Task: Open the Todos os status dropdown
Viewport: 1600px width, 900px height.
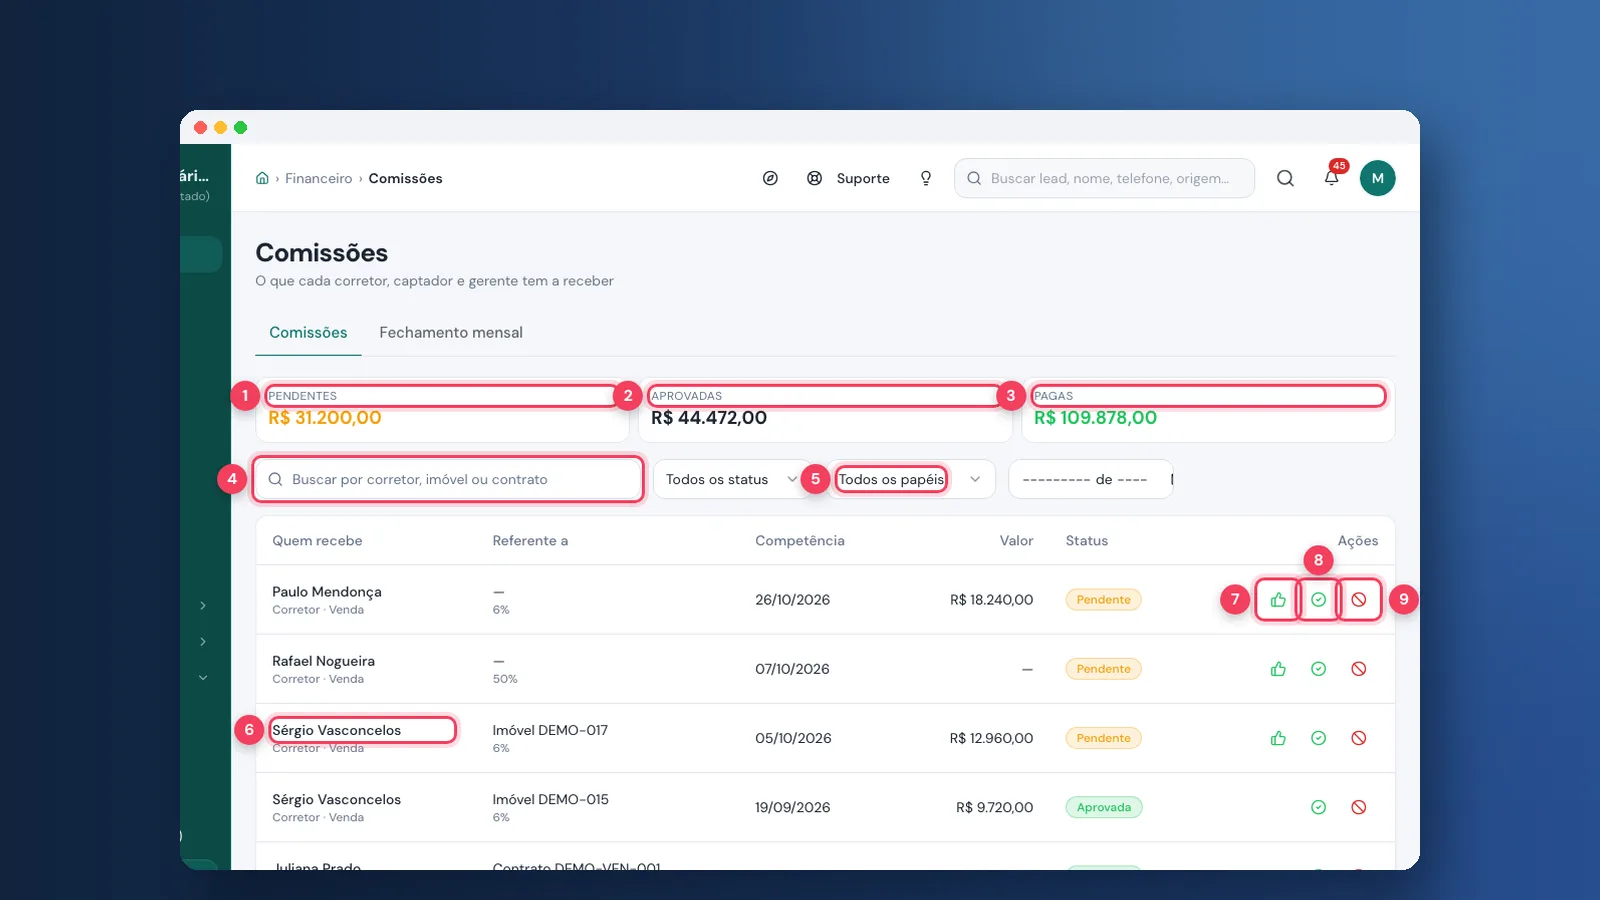Action: click(x=732, y=479)
